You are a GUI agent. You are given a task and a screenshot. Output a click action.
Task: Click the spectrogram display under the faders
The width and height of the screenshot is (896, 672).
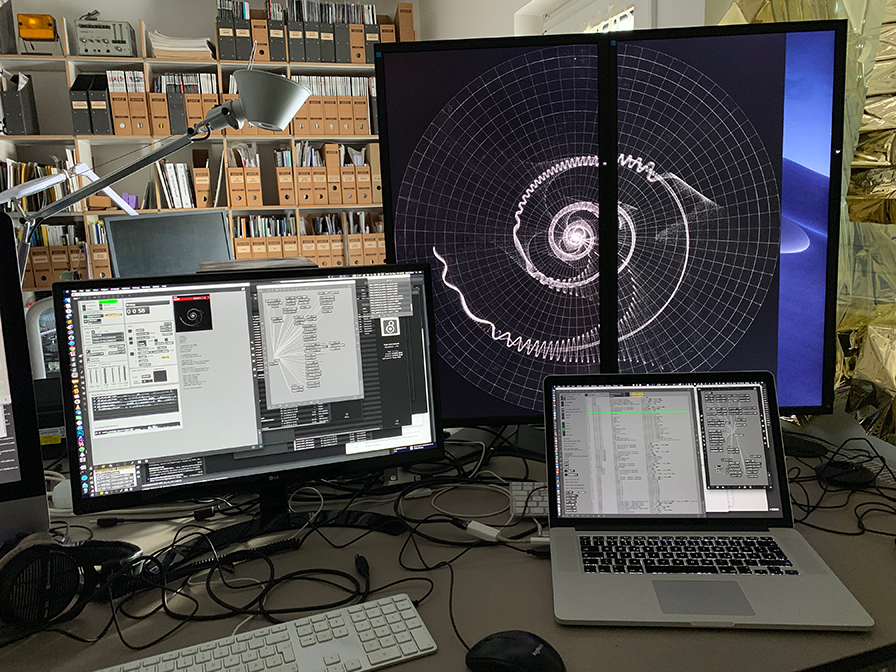[x=135, y=405]
